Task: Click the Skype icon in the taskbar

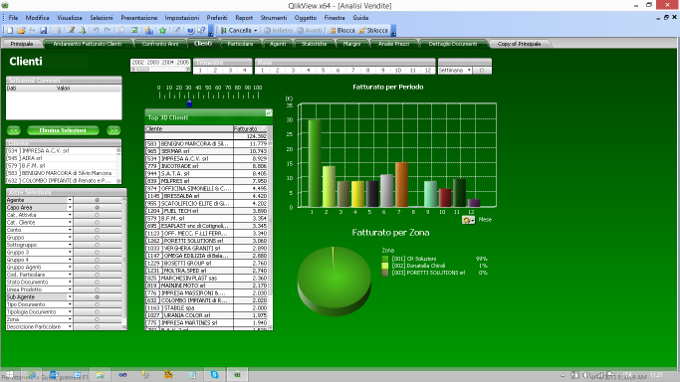Action: [215, 375]
